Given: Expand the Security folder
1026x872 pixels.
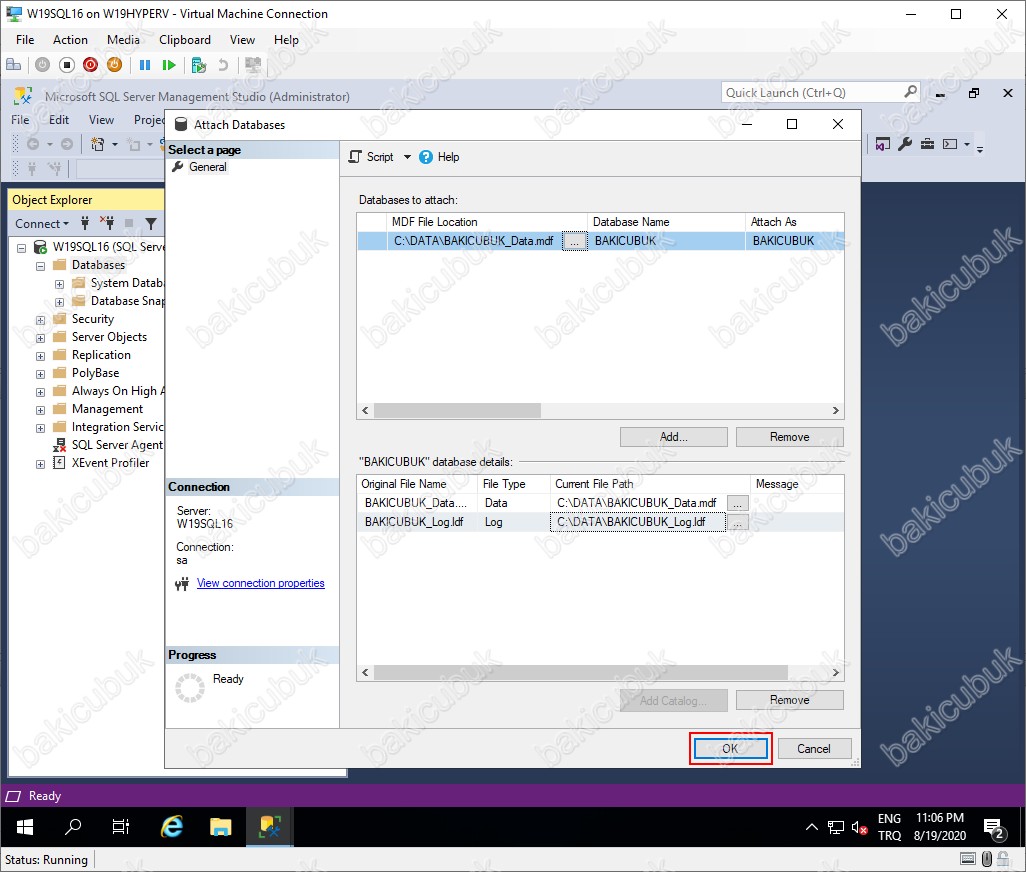Looking at the screenshot, I should pos(41,320).
